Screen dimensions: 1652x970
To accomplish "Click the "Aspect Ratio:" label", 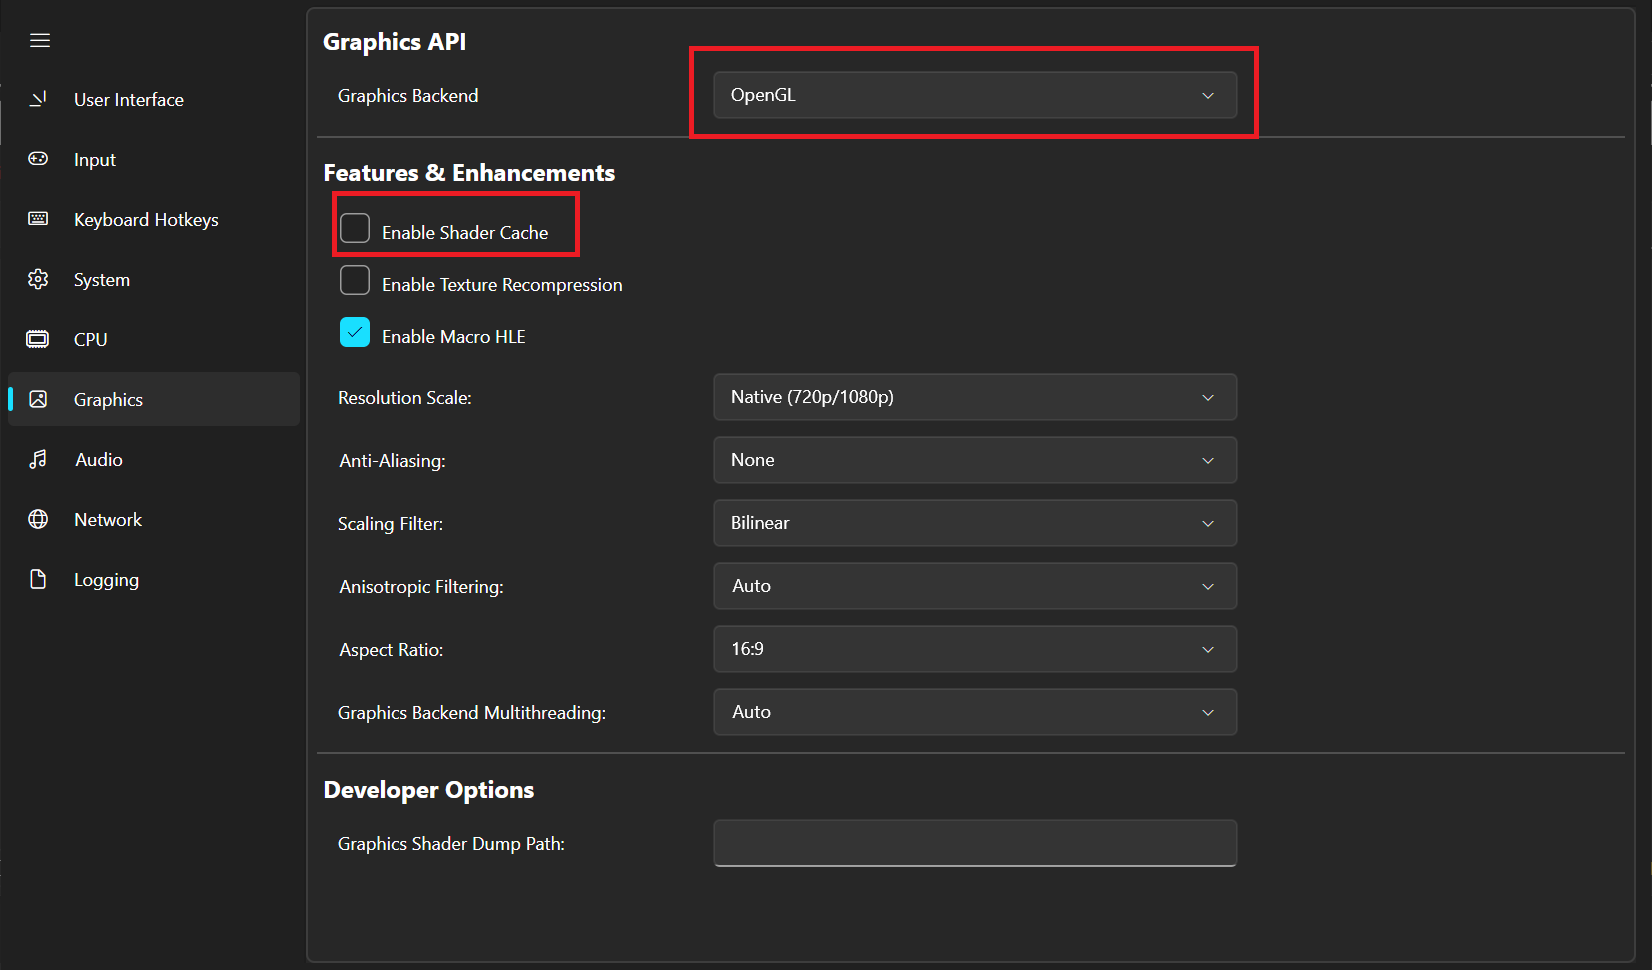I will [391, 650].
